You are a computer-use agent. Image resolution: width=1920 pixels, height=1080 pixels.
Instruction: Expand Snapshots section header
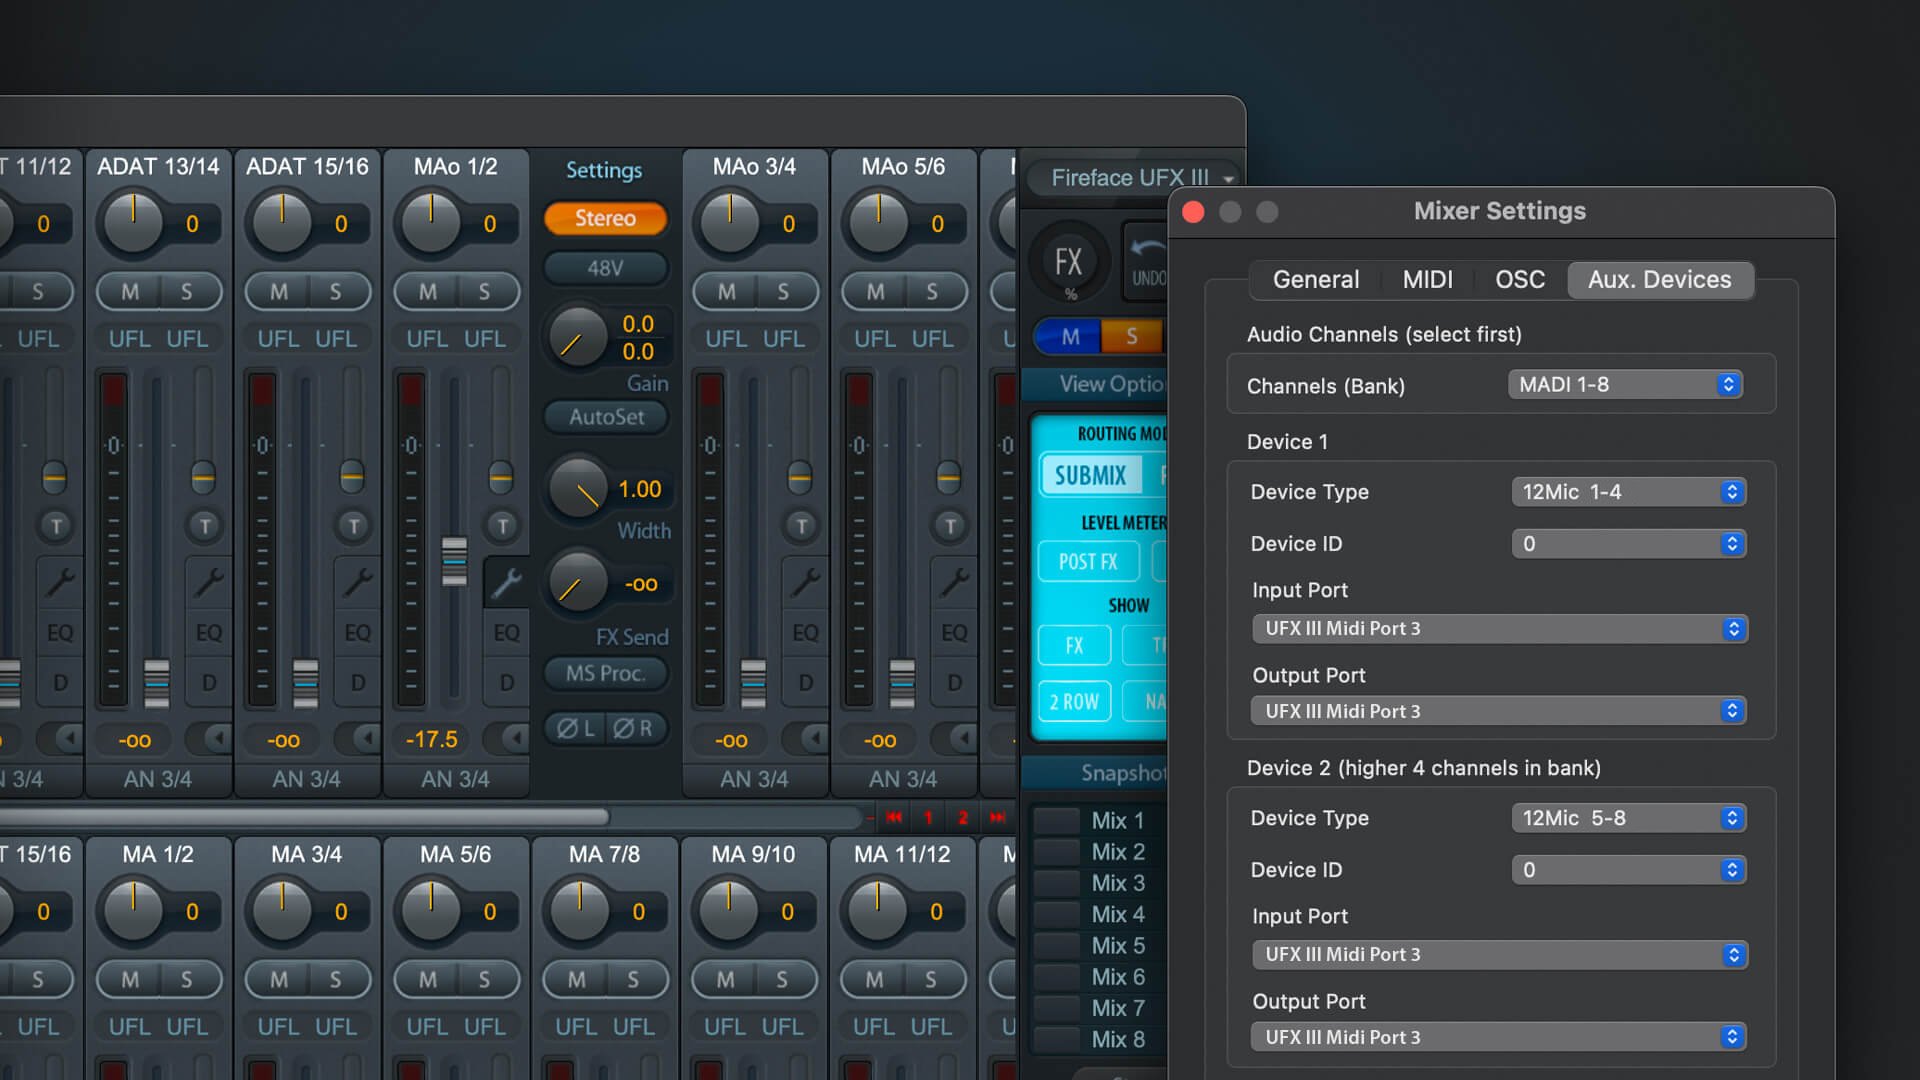[x=1095, y=773]
